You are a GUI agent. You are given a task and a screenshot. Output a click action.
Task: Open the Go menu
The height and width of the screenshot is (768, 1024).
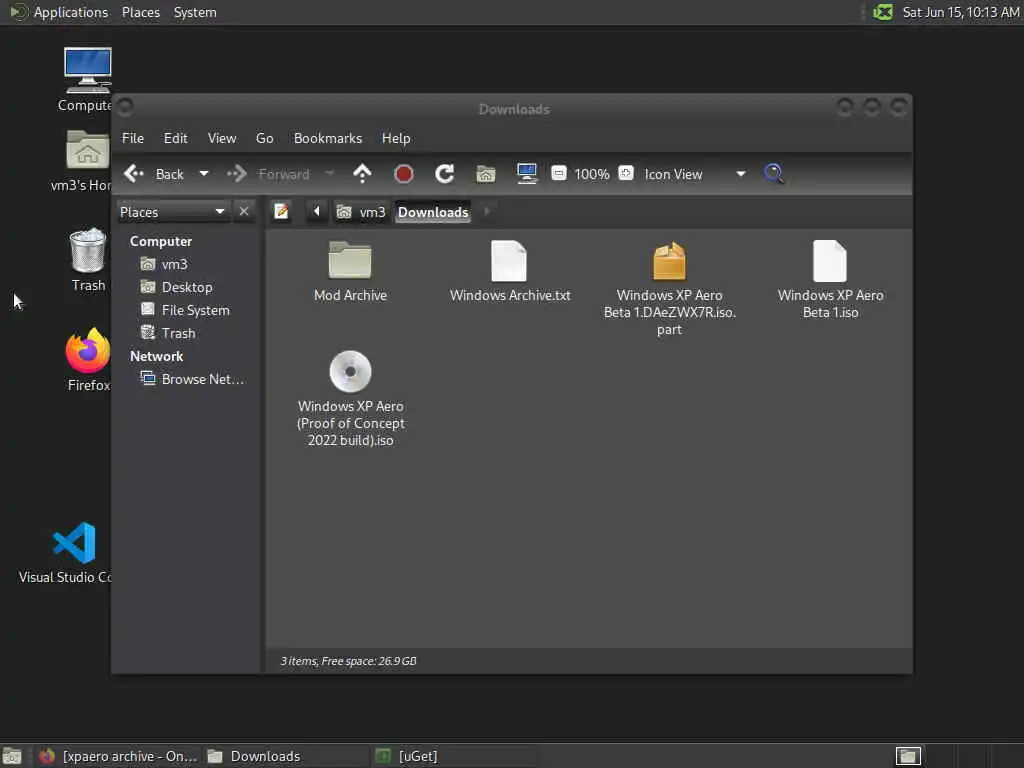[264, 138]
